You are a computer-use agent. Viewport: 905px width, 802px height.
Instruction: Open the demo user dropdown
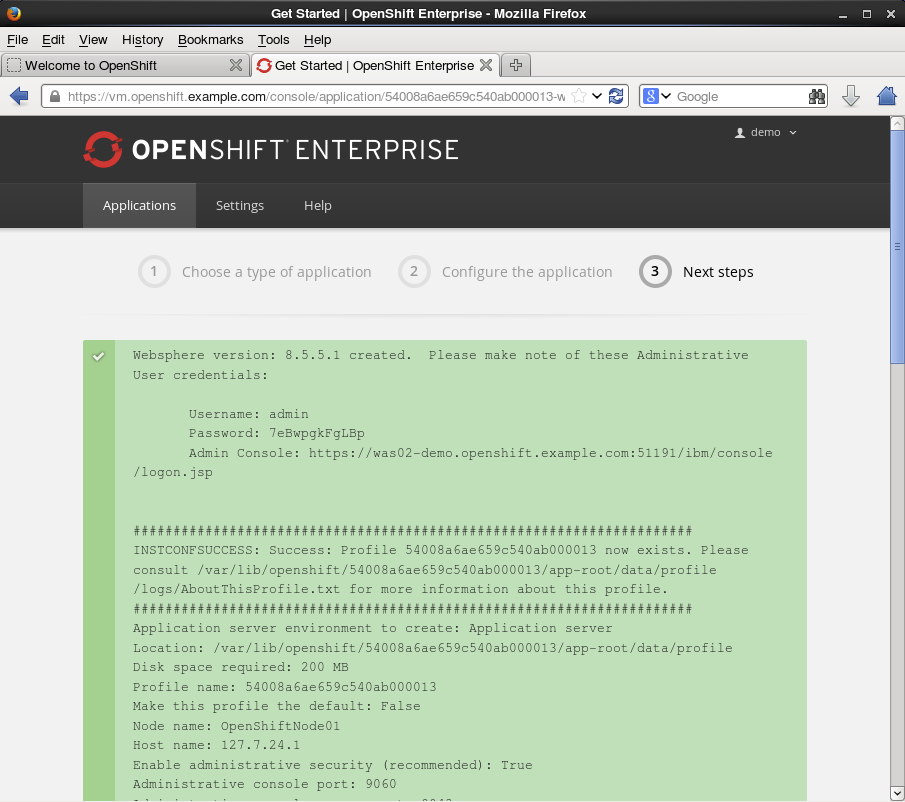coord(765,132)
